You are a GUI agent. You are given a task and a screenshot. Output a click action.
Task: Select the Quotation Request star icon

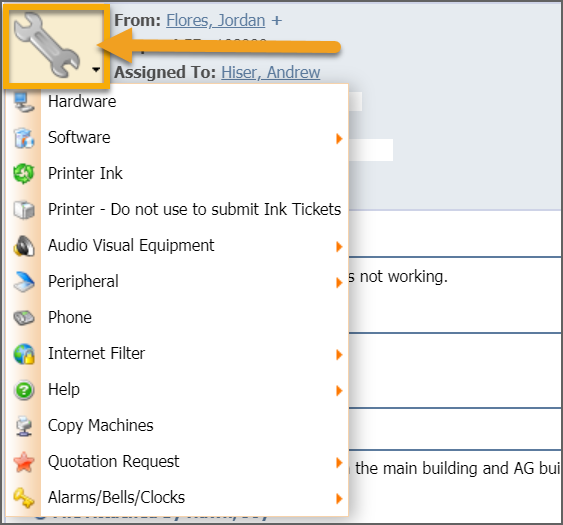pyautogui.click(x=24, y=462)
